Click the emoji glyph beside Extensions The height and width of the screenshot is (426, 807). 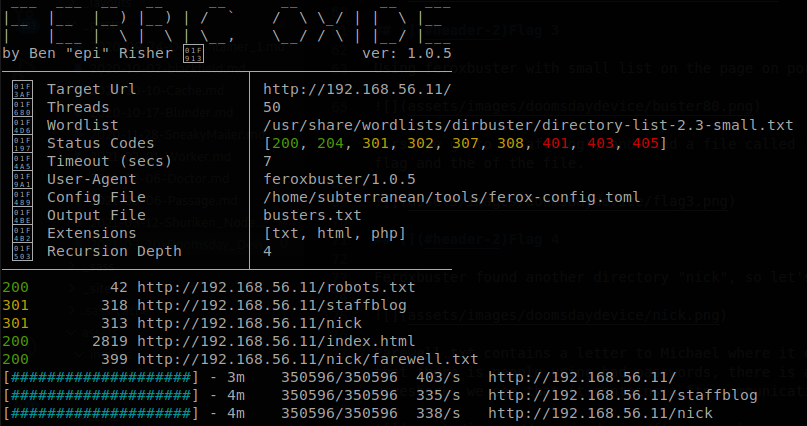[x=22, y=234]
